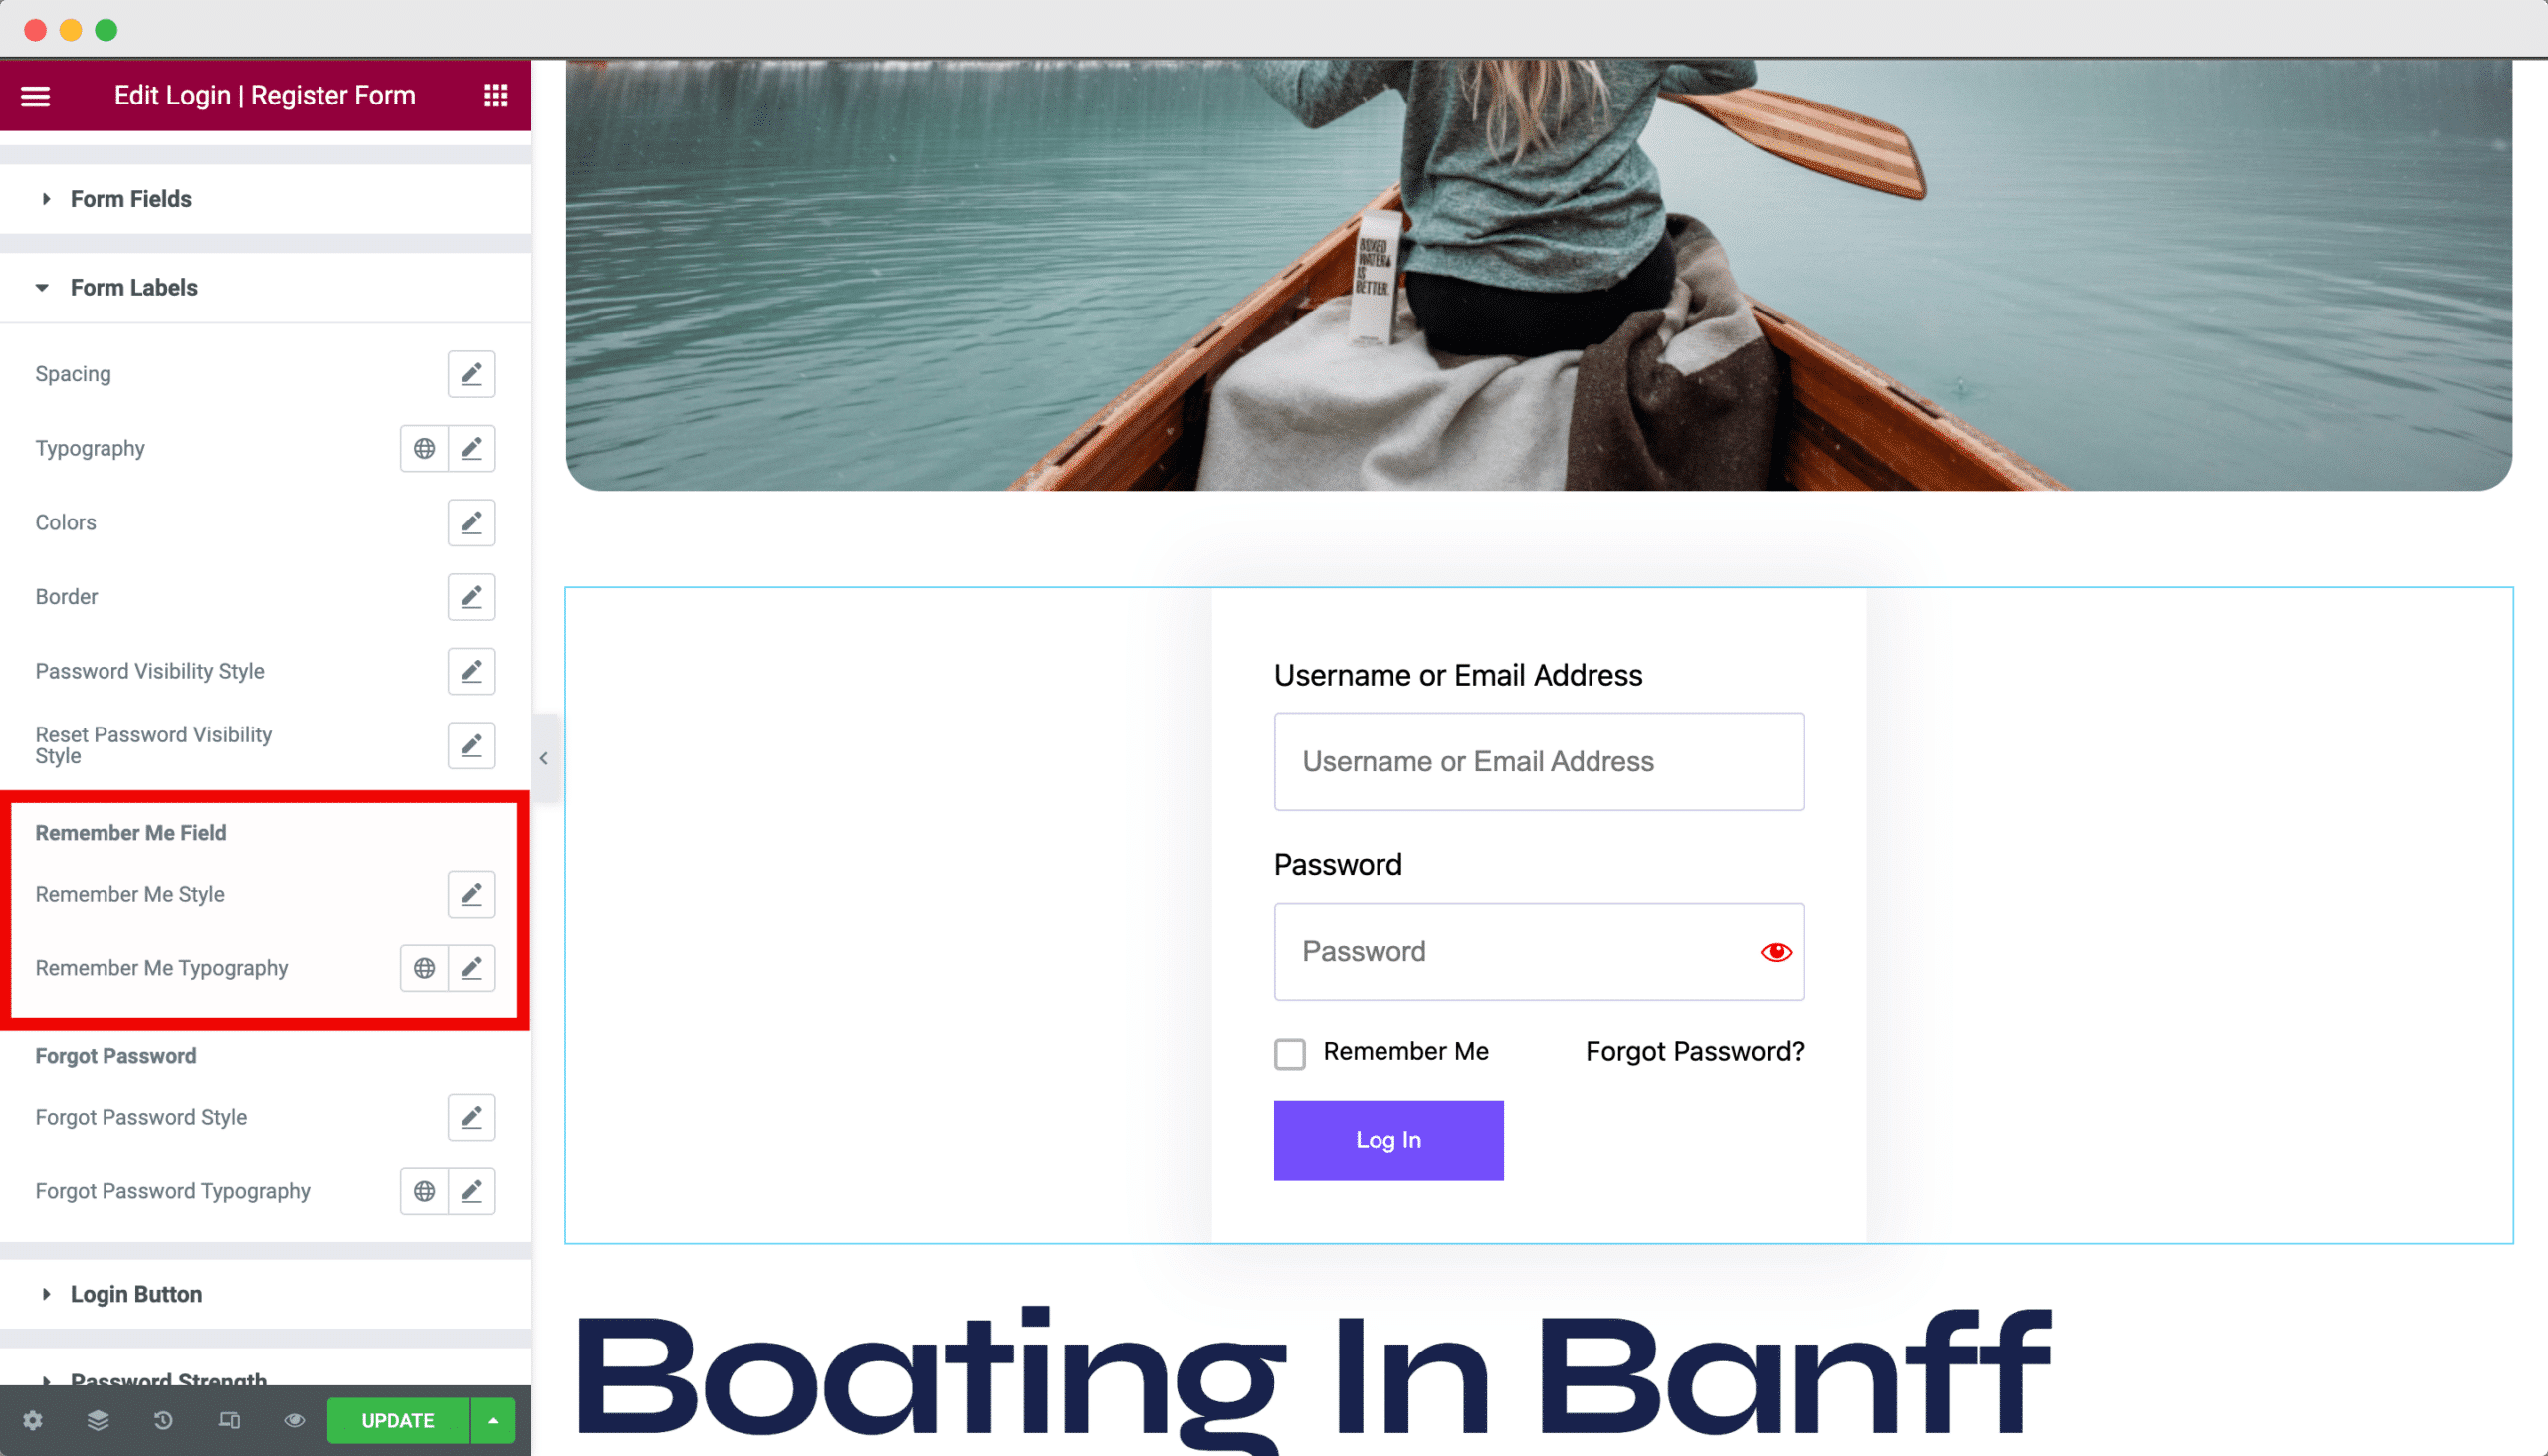Viewport: 2548px width, 1456px height.
Task: Click the Password Visibility Style edit icon
Action: tap(473, 670)
